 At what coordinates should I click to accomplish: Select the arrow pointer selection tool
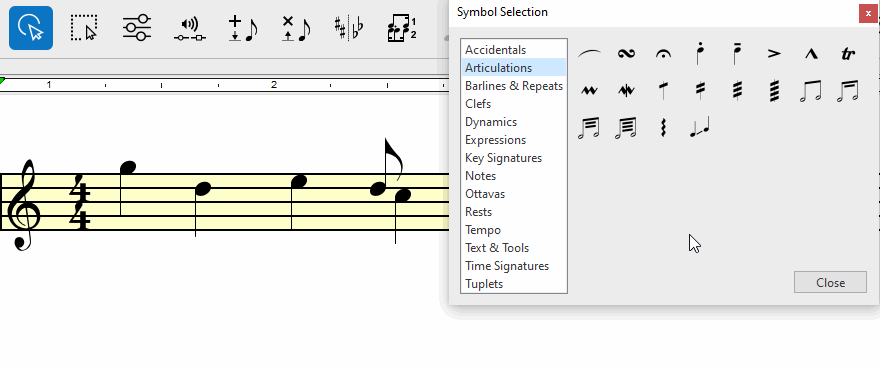pos(31,28)
